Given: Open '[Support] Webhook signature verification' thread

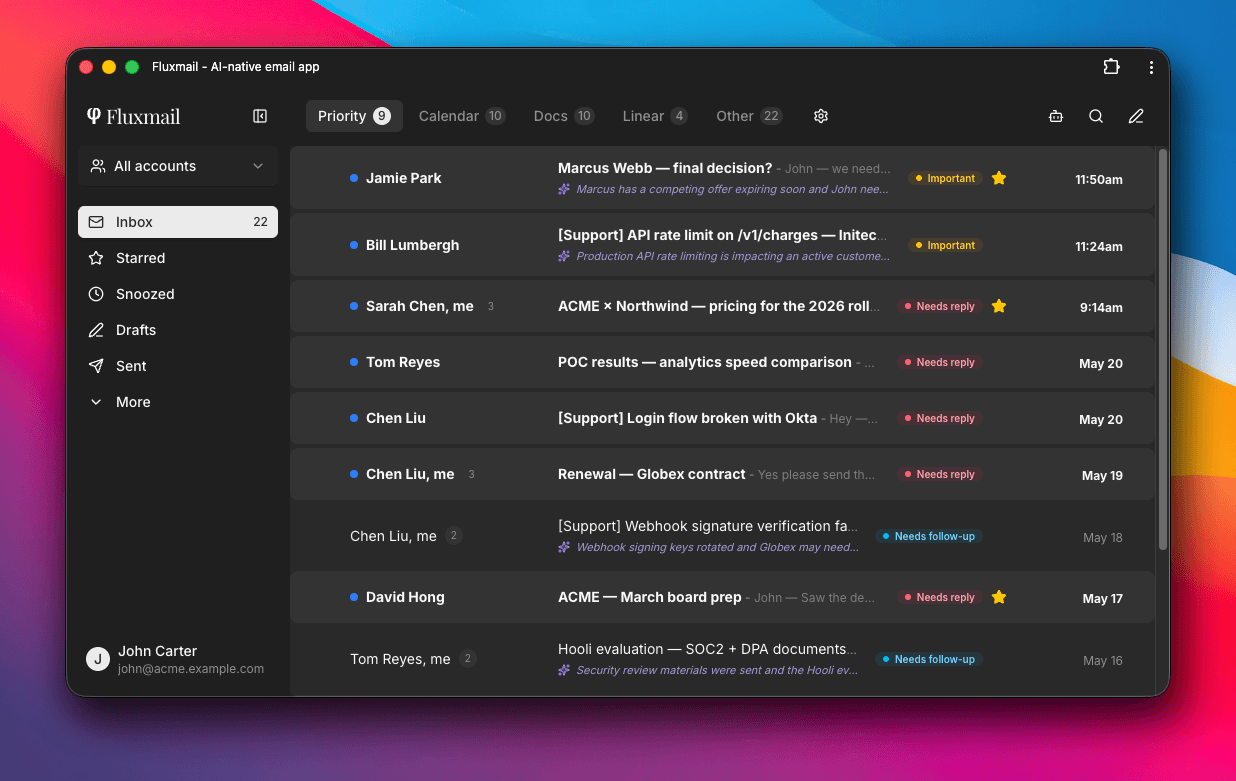Looking at the screenshot, I should pyautogui.click(x=722, y=536).
